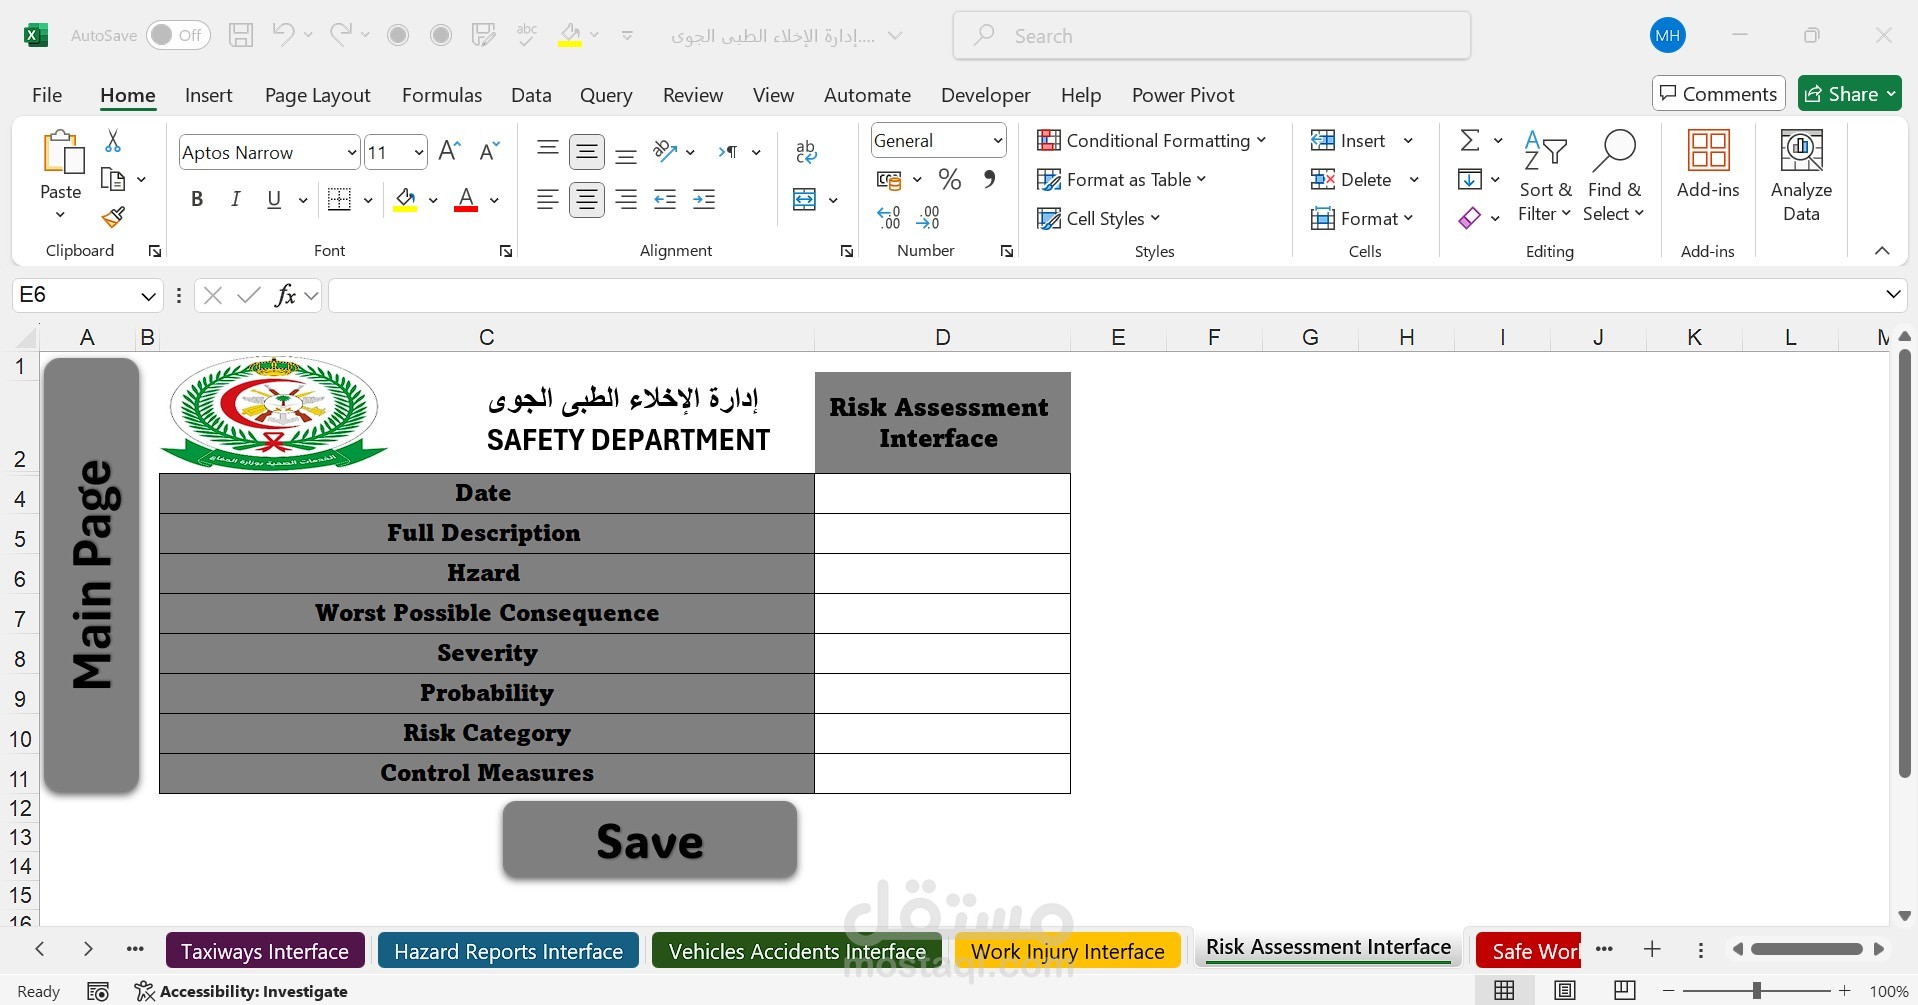
Task: Open the Name Box dropdown arrow
Action: click(148, 296)
